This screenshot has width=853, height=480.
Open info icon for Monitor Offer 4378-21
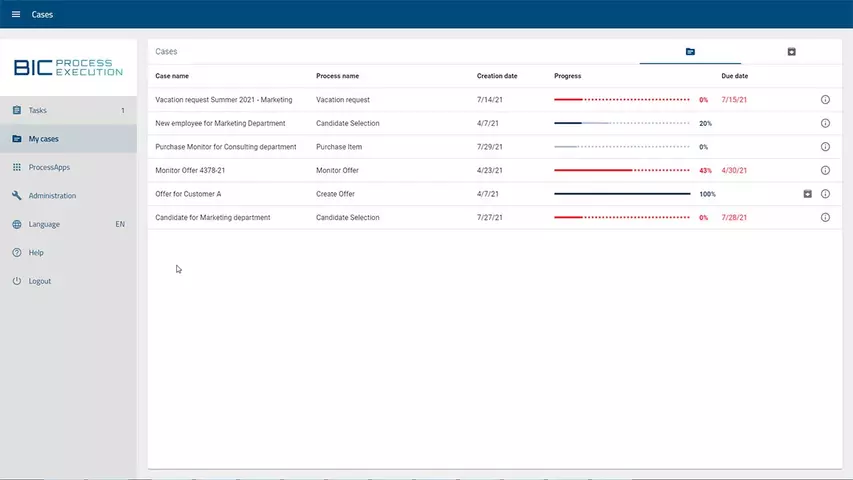tap(825, 171)
